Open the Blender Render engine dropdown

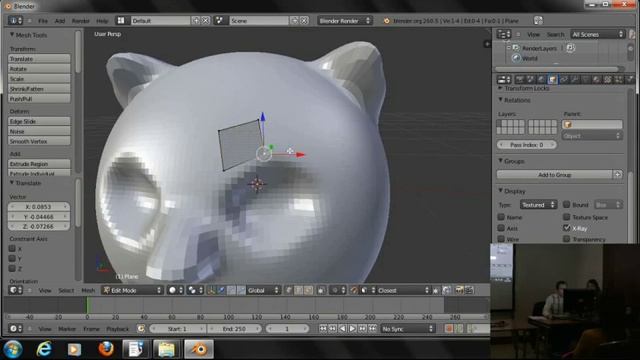tap(345, 20)
